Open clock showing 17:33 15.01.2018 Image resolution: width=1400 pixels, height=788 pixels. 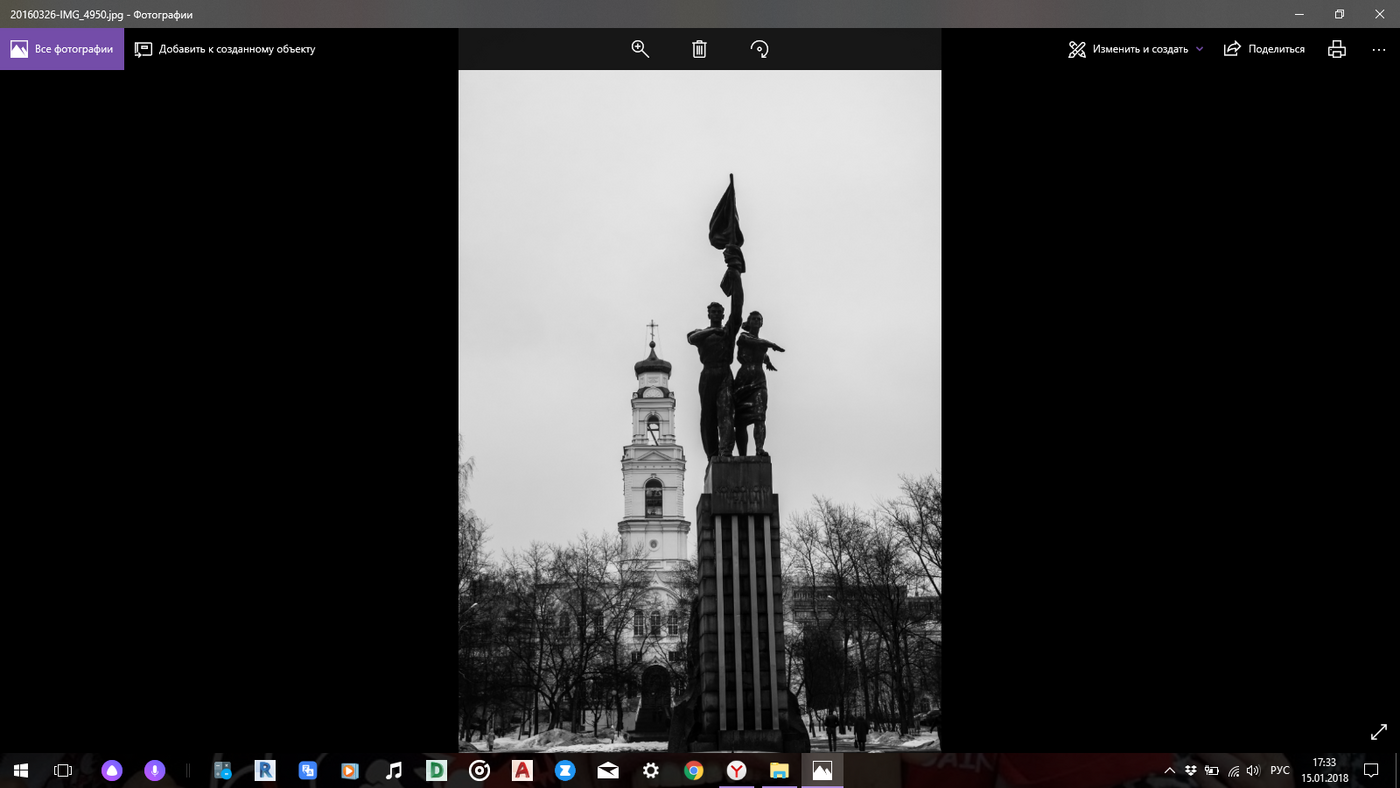(x=1325, y=770)
